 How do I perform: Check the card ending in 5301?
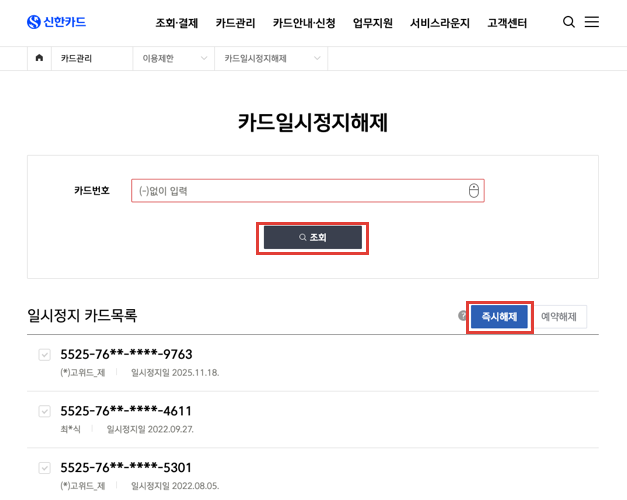(44, 468)
